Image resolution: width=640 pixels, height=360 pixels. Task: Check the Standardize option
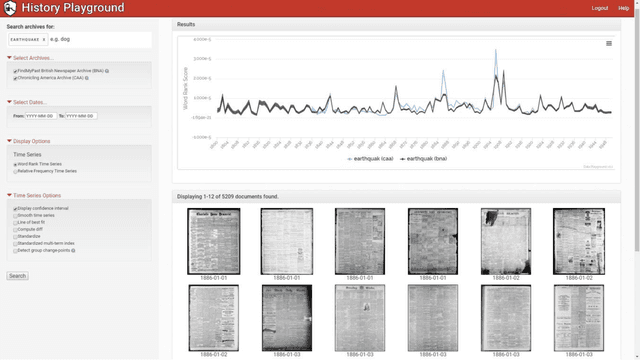(15, 236)
